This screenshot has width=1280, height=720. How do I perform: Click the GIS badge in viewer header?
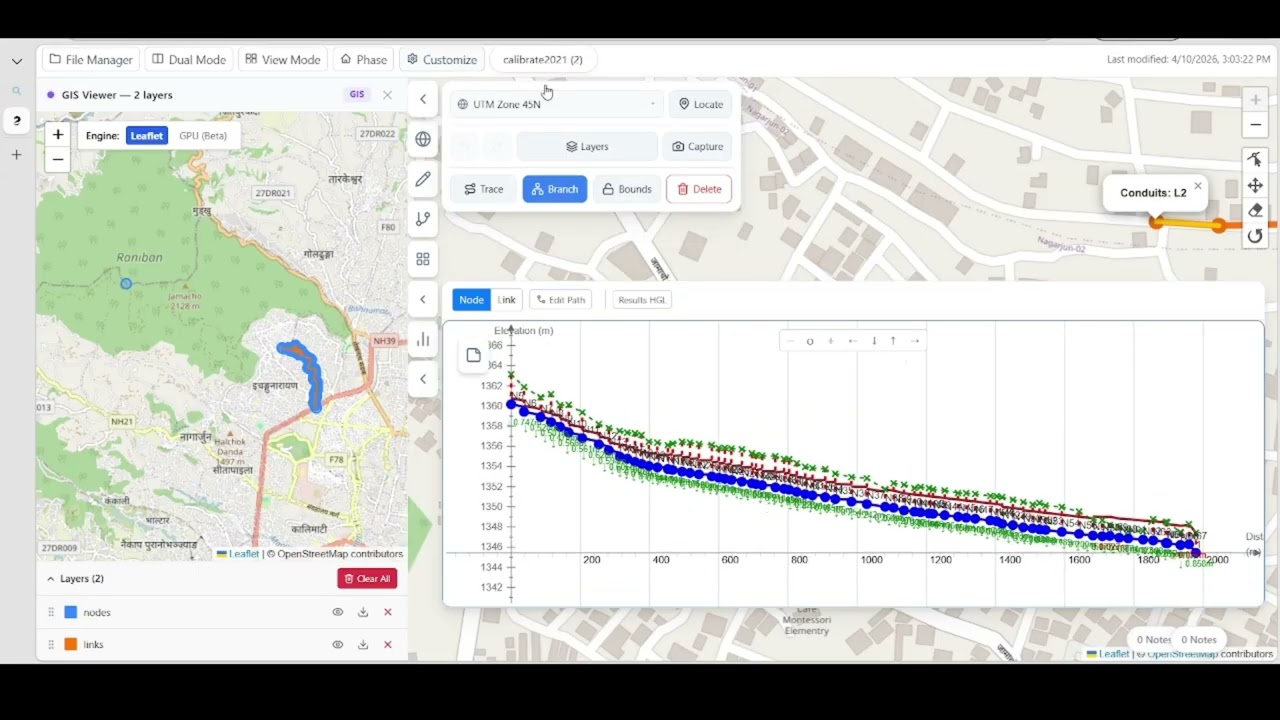(x=357, y=95)
